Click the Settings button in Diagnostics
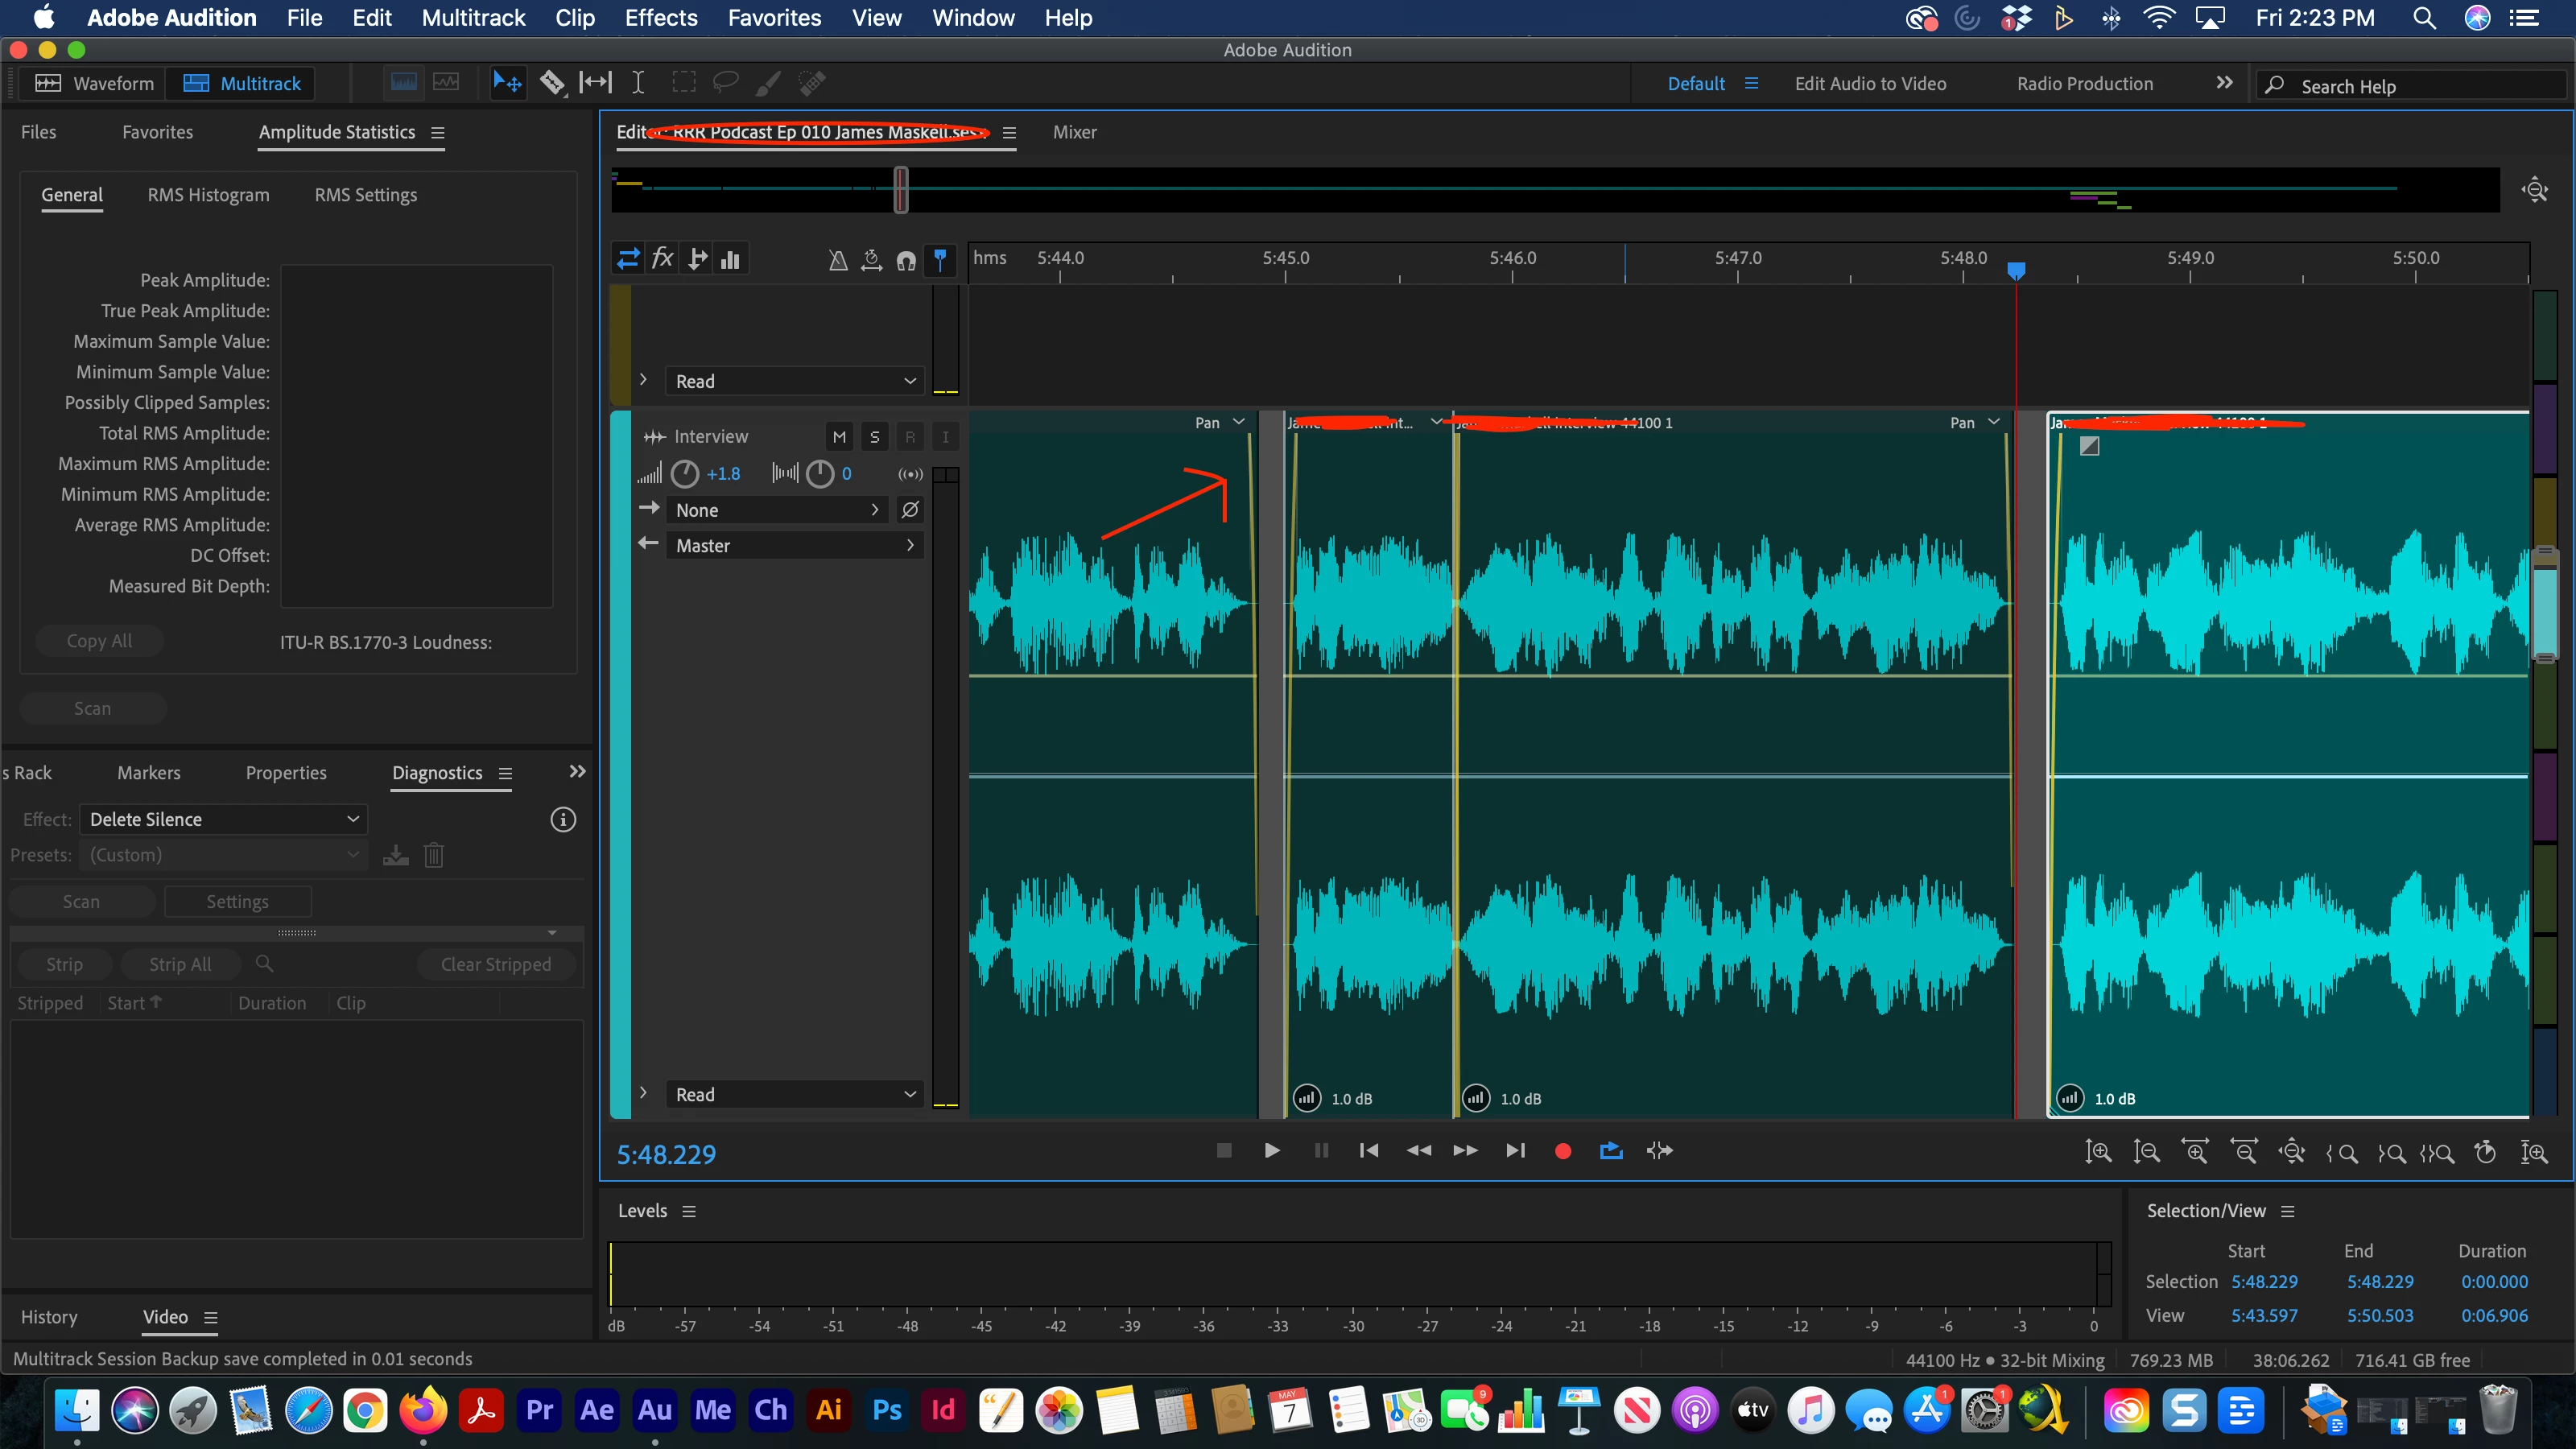The height and width of the screenshot is (1449, 2576). [x=237, y=901]
